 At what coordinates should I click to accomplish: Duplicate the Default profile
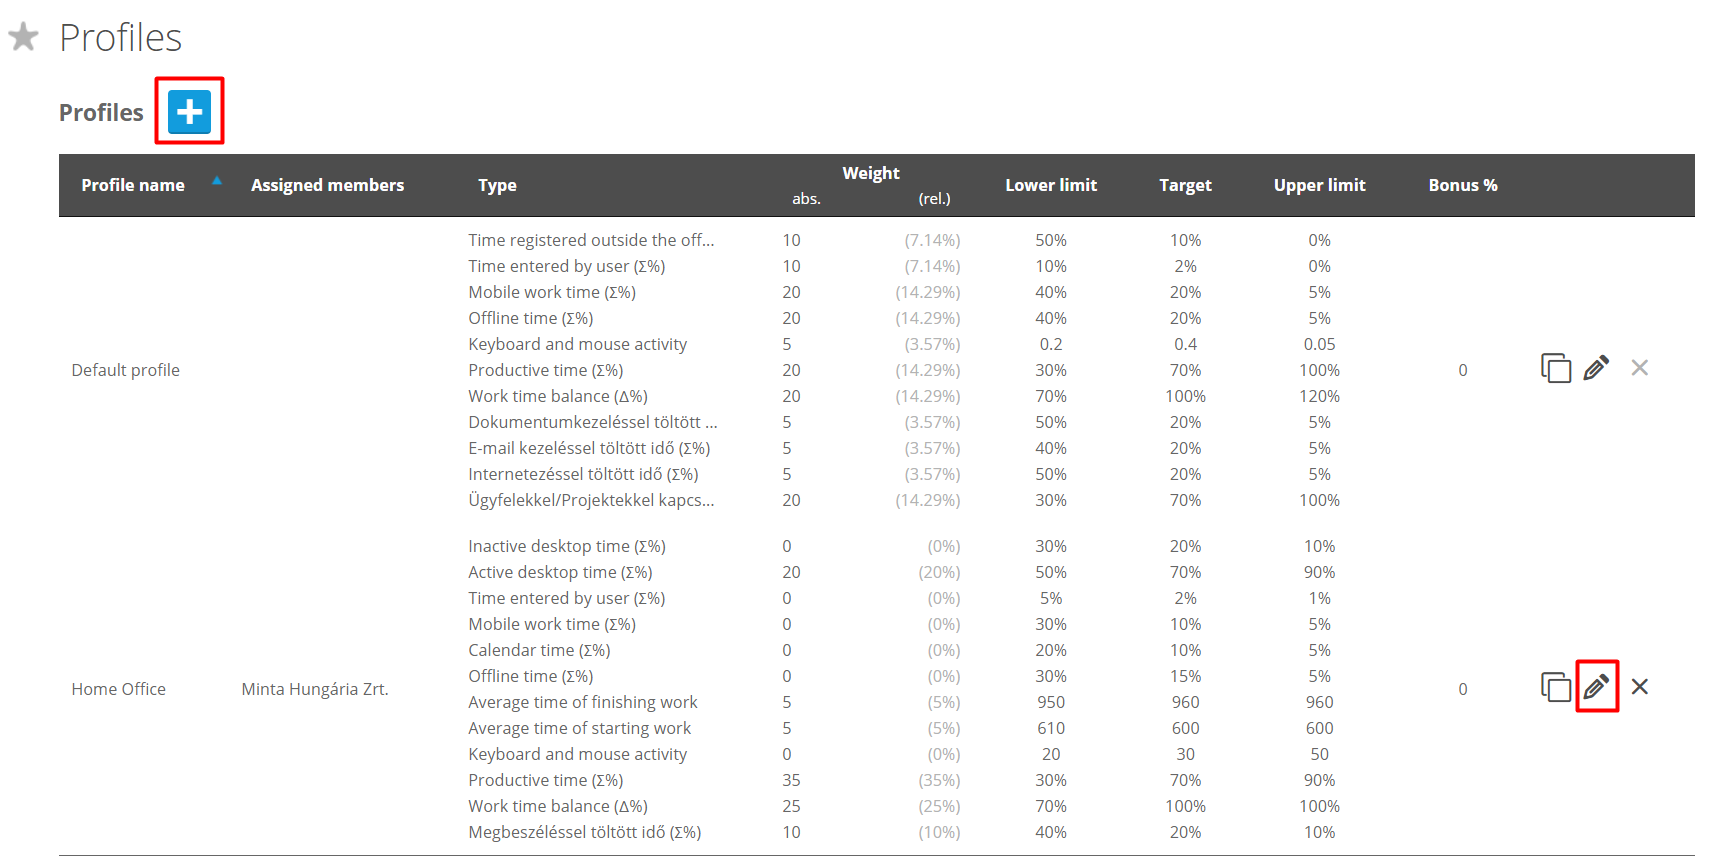tap(1555, 369)
